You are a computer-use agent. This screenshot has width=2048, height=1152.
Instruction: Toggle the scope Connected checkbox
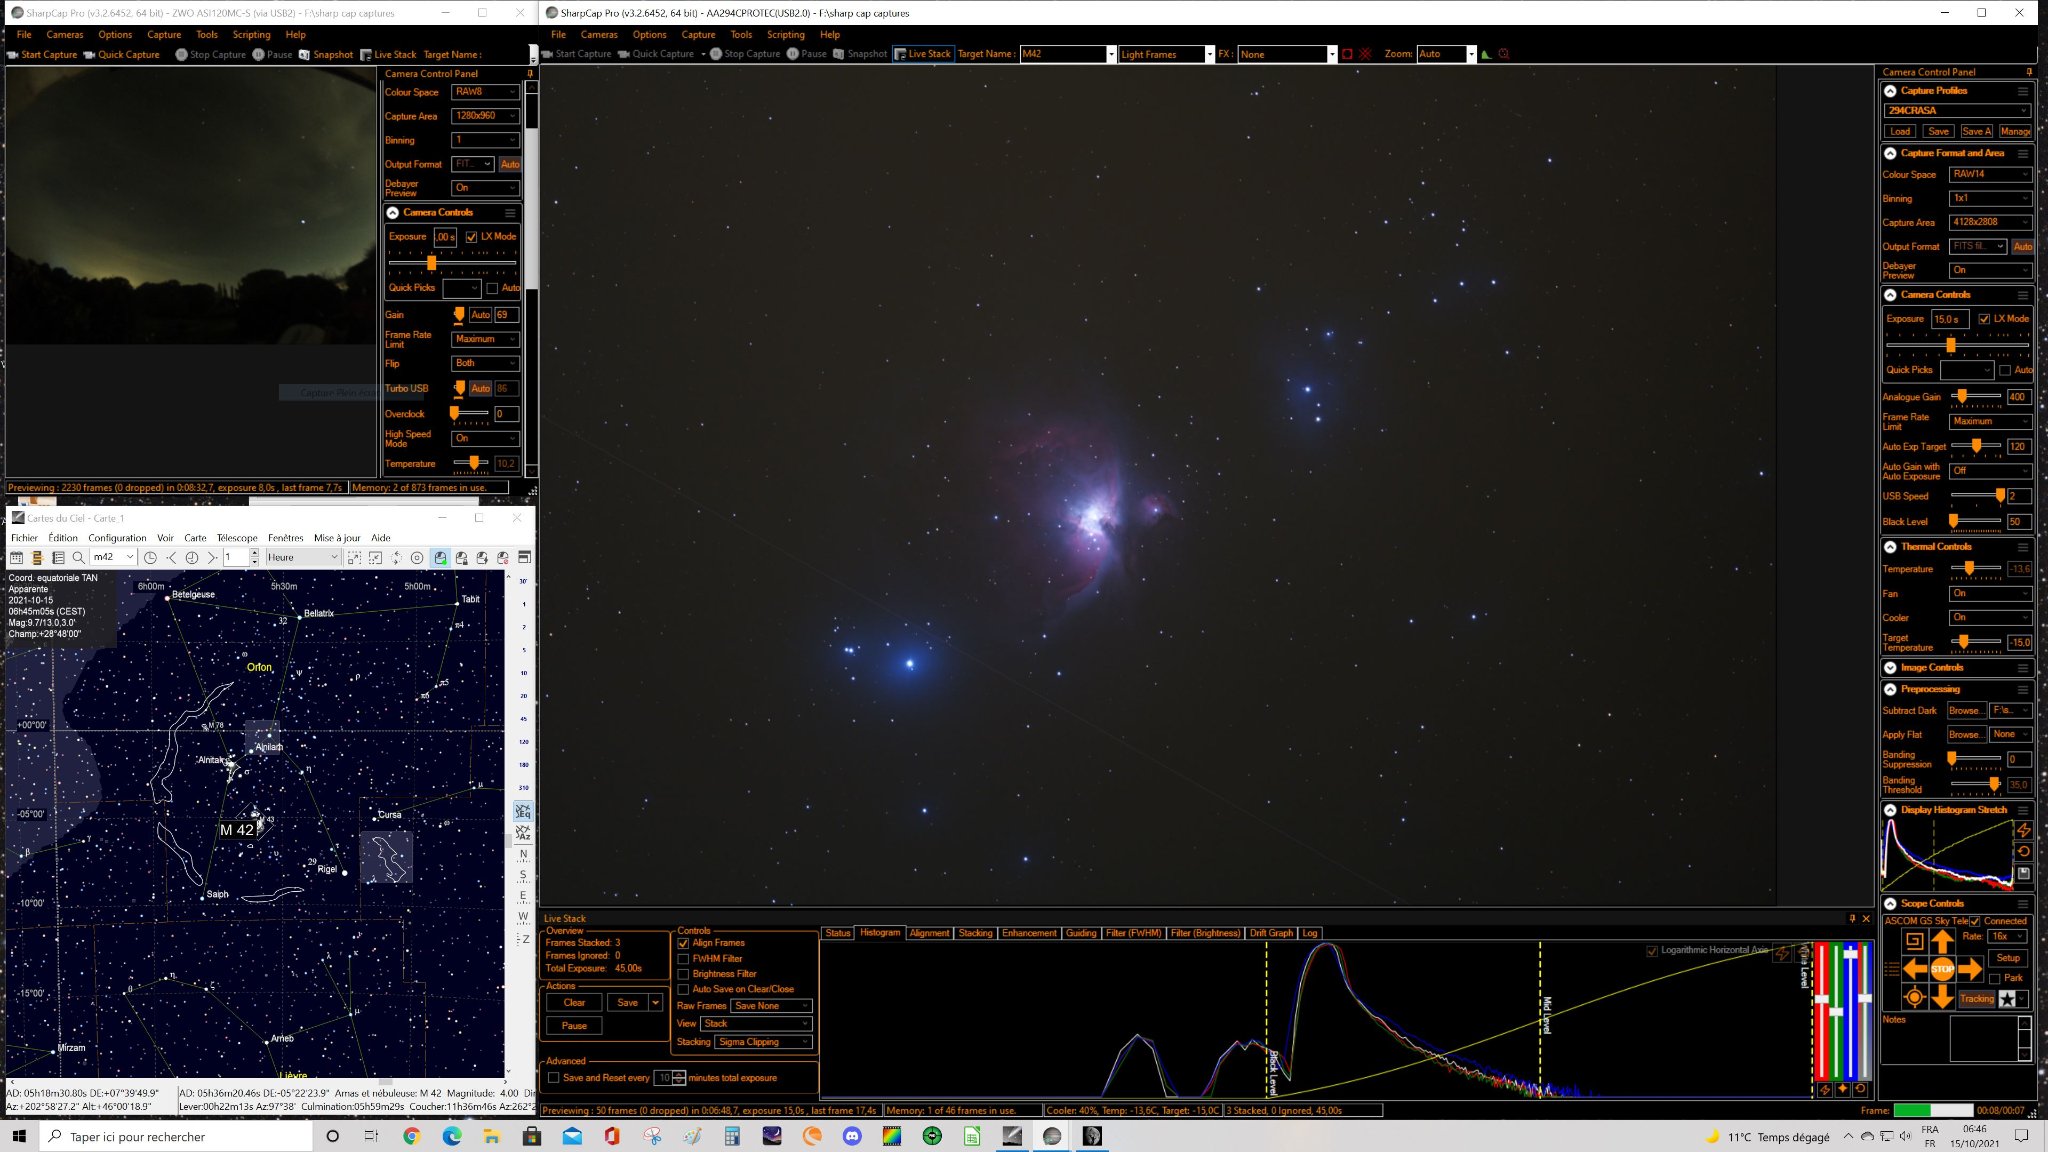coord(1975,921)
